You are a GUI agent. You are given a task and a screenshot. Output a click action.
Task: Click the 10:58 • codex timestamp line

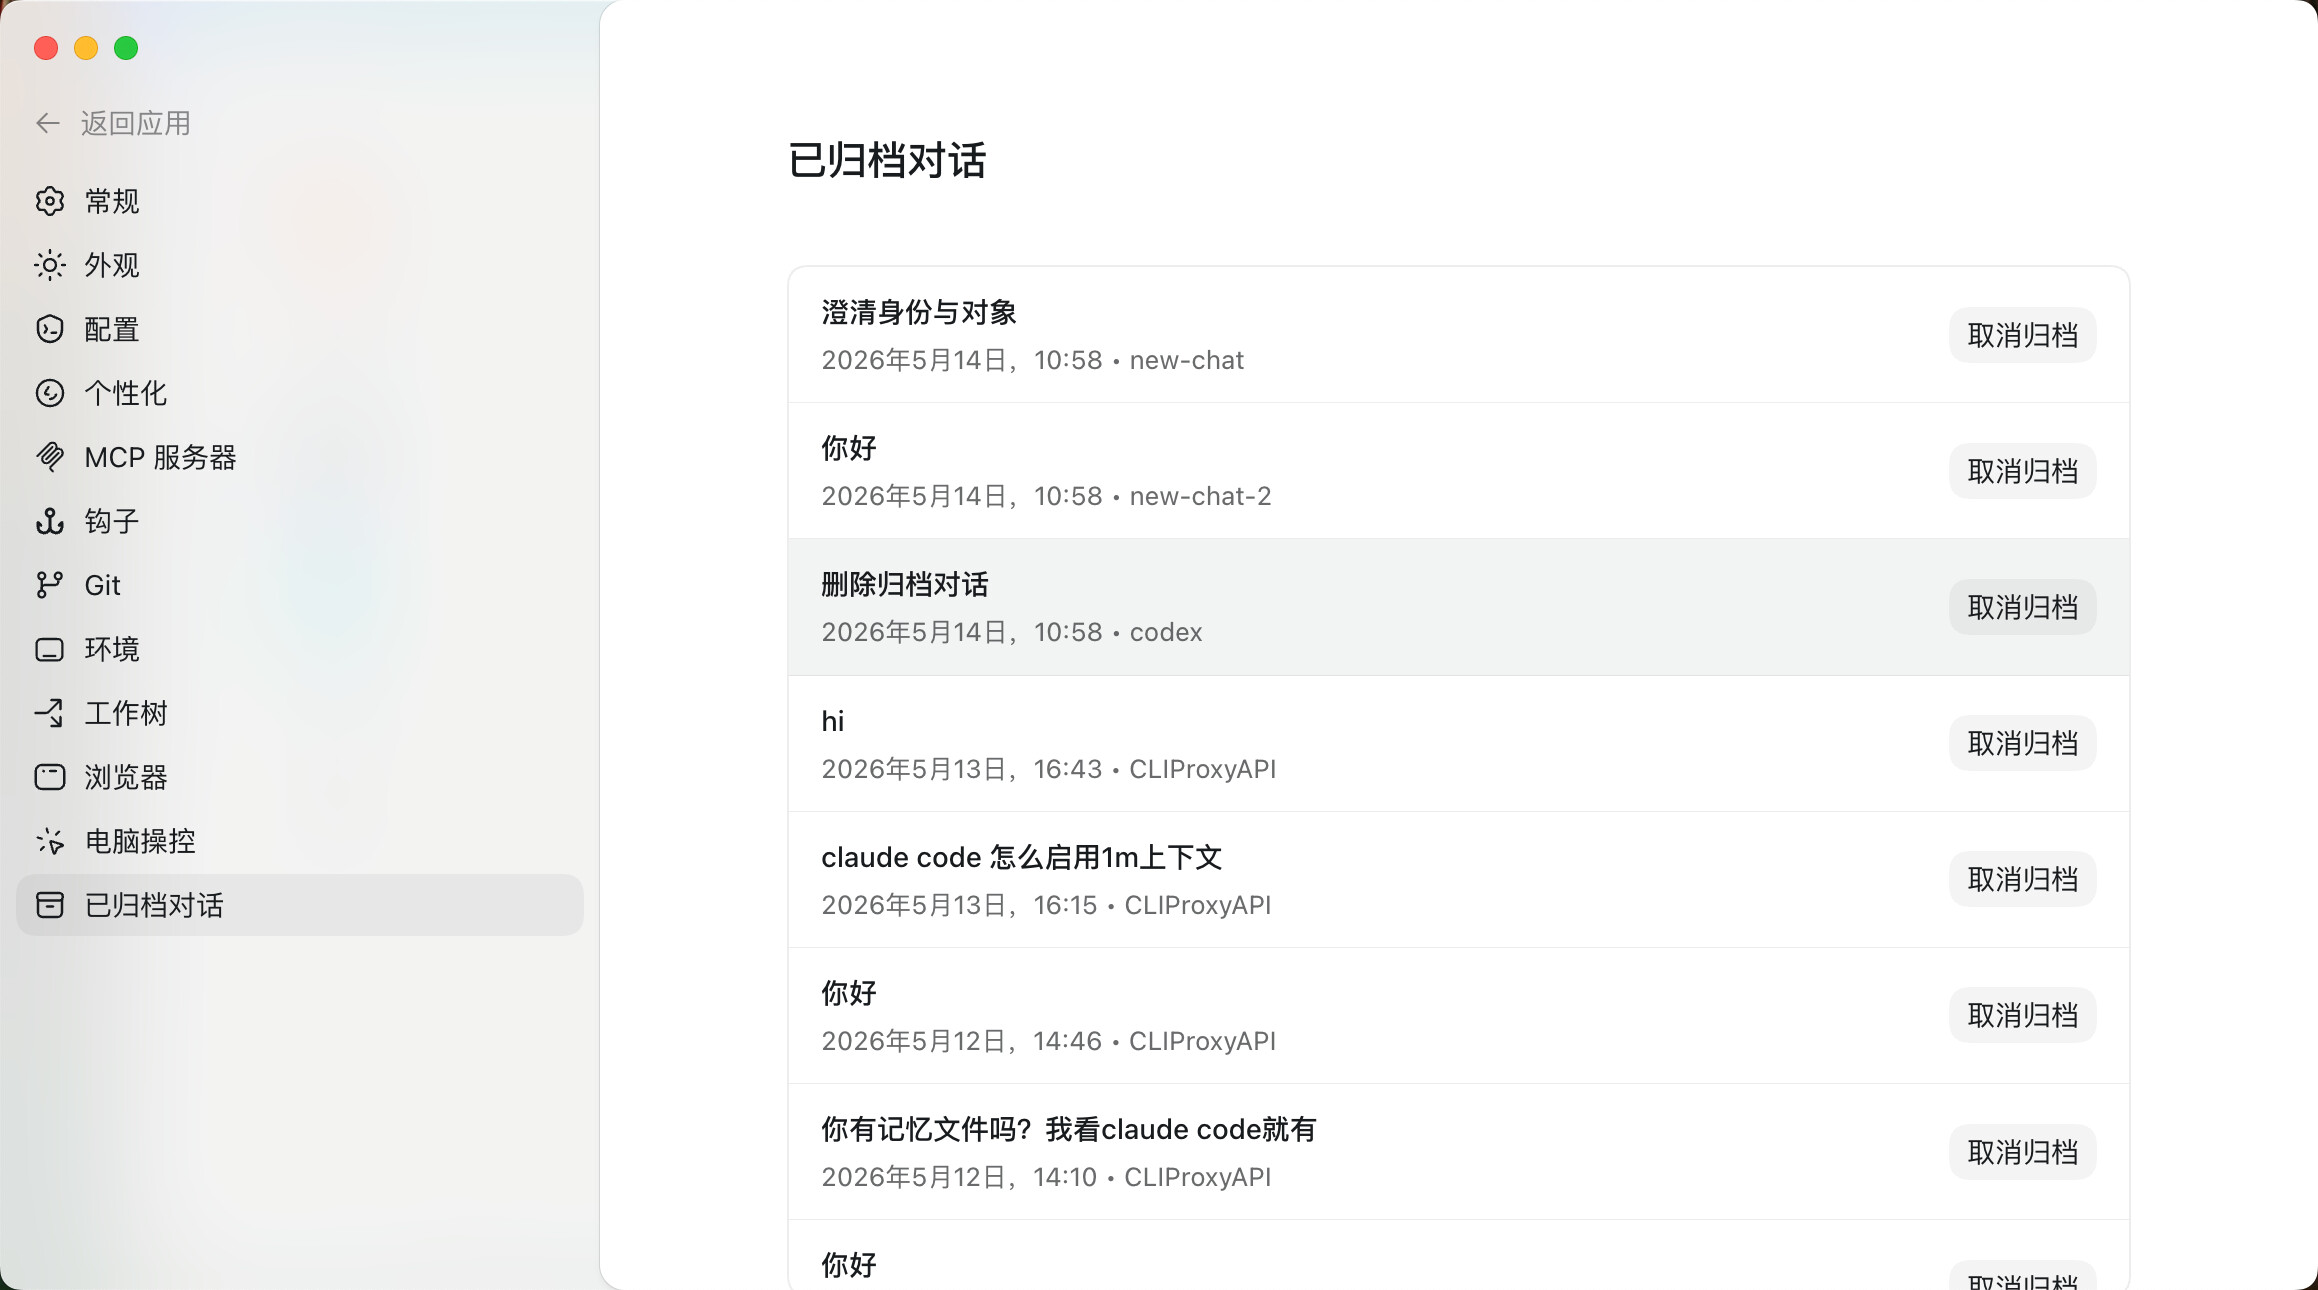point(1011,632)
